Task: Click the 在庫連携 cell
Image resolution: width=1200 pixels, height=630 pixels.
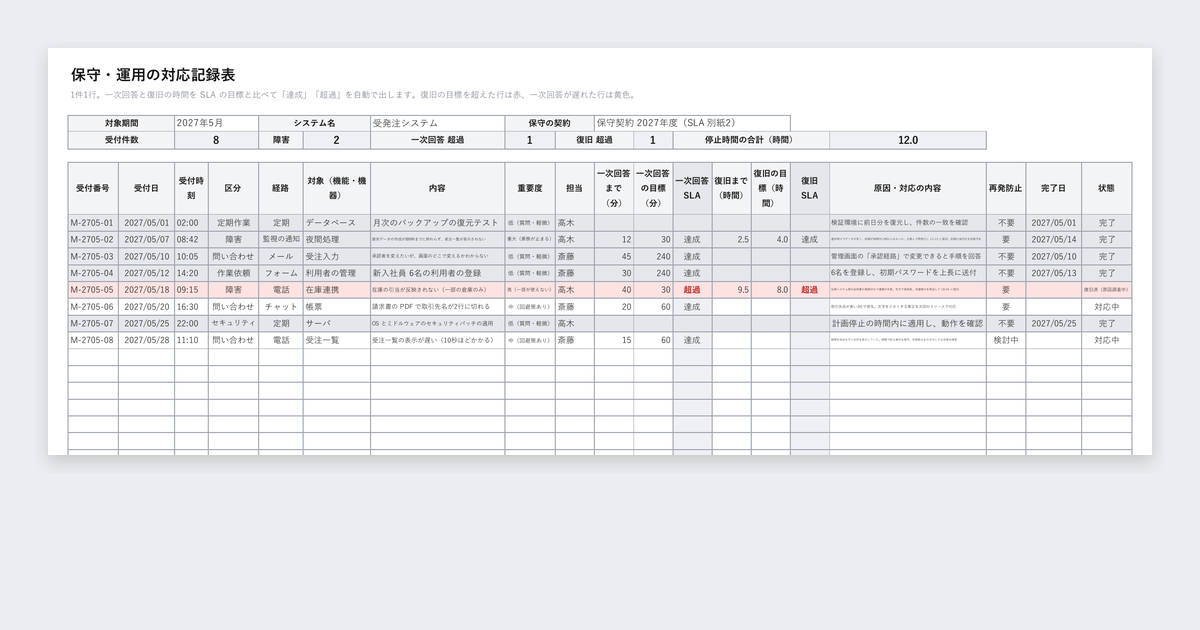Action: click(x=337, y=290)
